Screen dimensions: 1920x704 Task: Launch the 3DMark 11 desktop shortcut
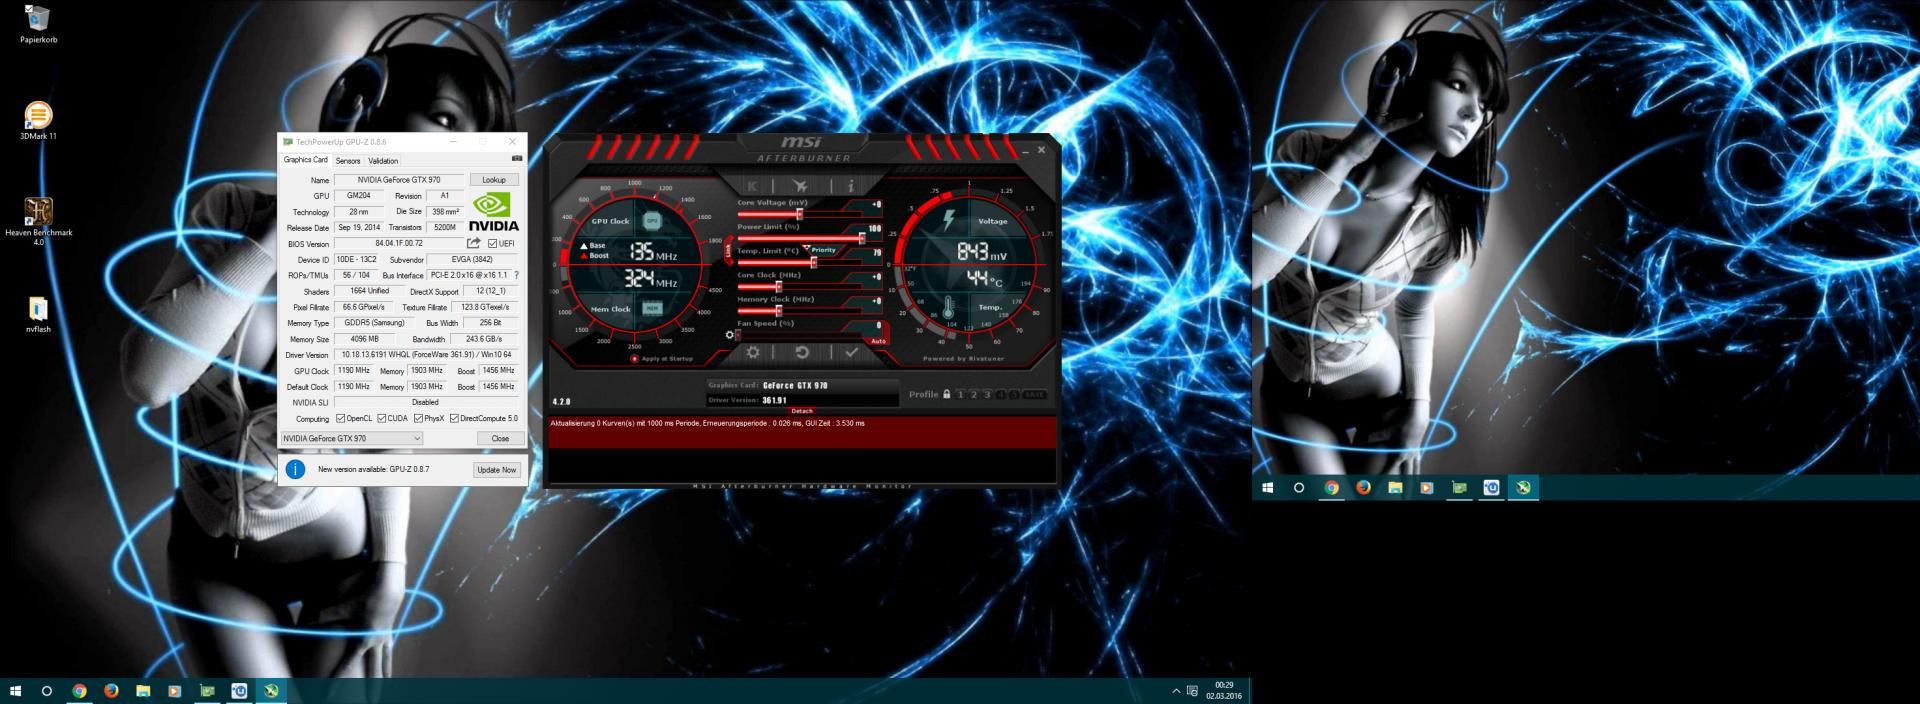tap(38, 120)
